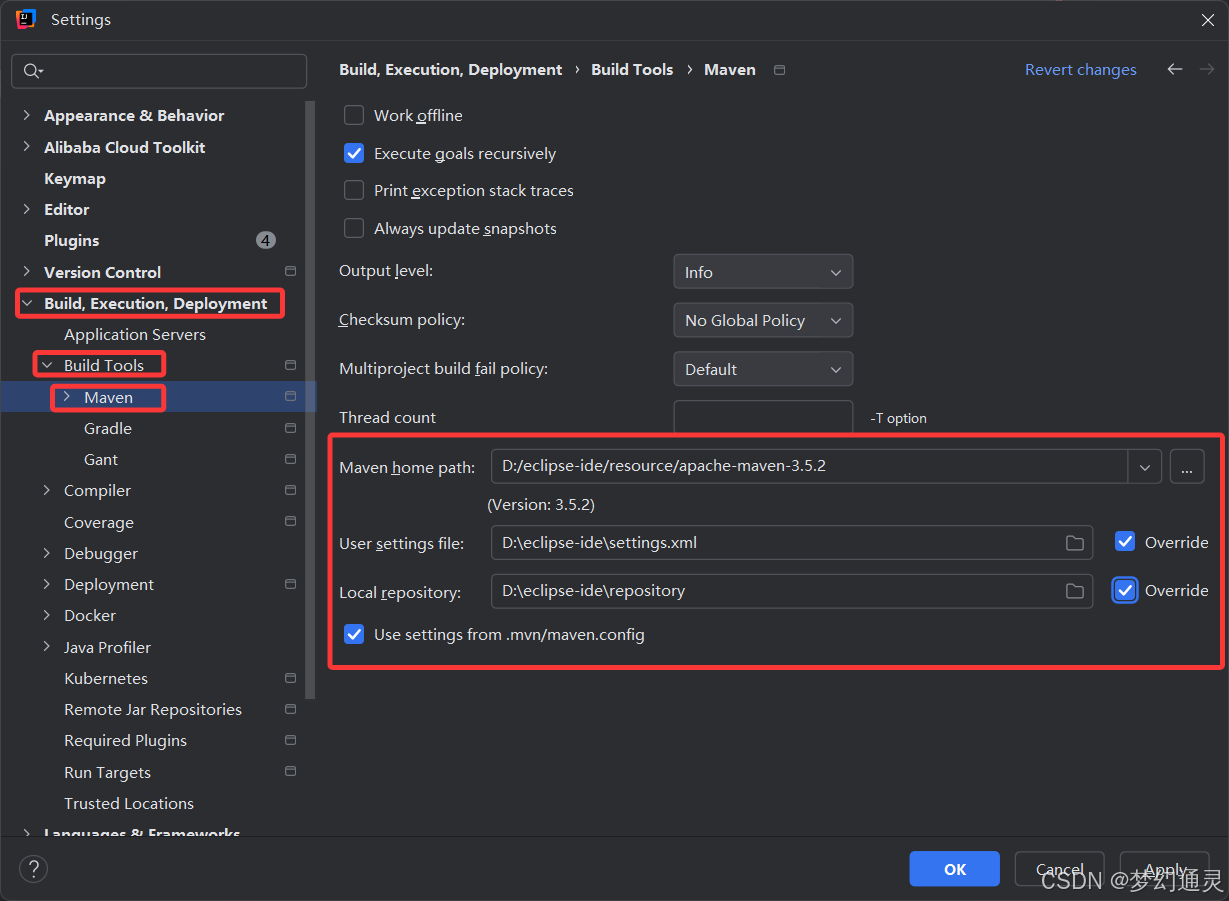1229x901 pixels.
Task: Expand the Editor settings node
Action: point(27,209)
